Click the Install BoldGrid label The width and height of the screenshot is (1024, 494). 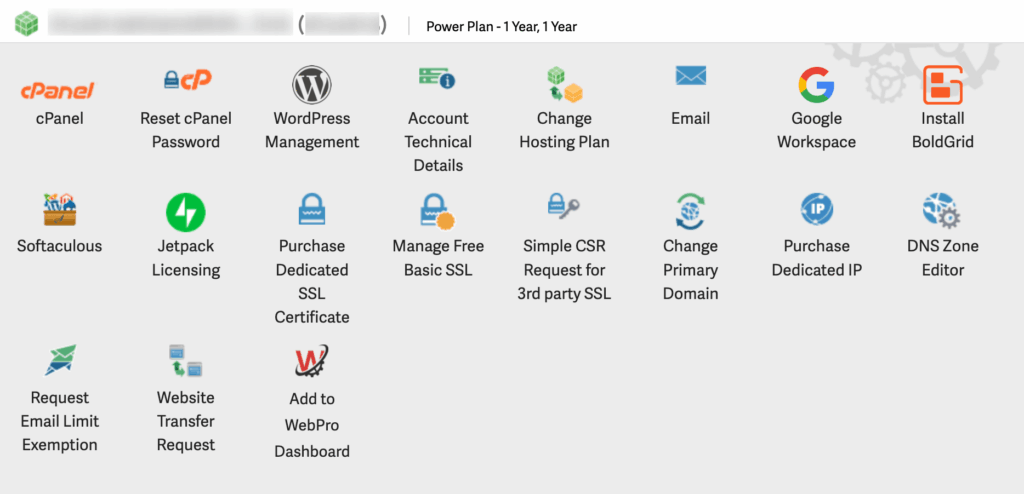pos(943,130)
